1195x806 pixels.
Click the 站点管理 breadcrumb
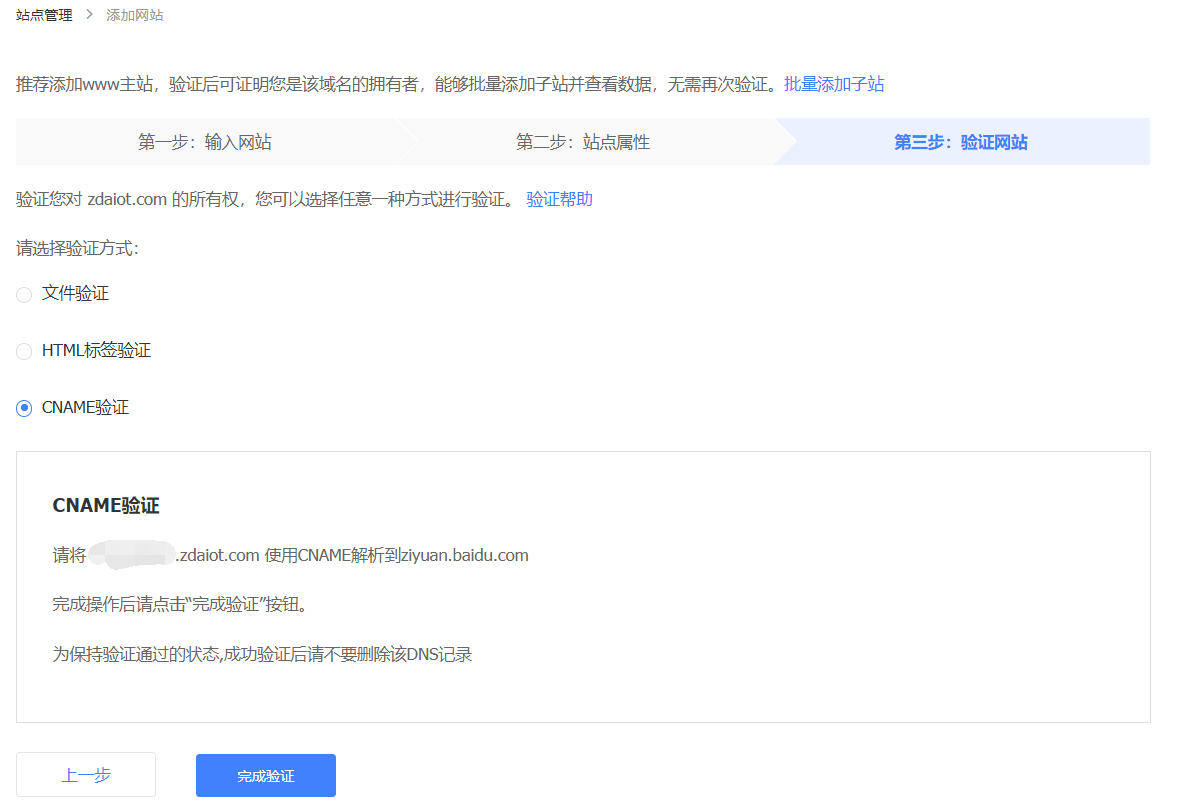[x=44, y=15]
